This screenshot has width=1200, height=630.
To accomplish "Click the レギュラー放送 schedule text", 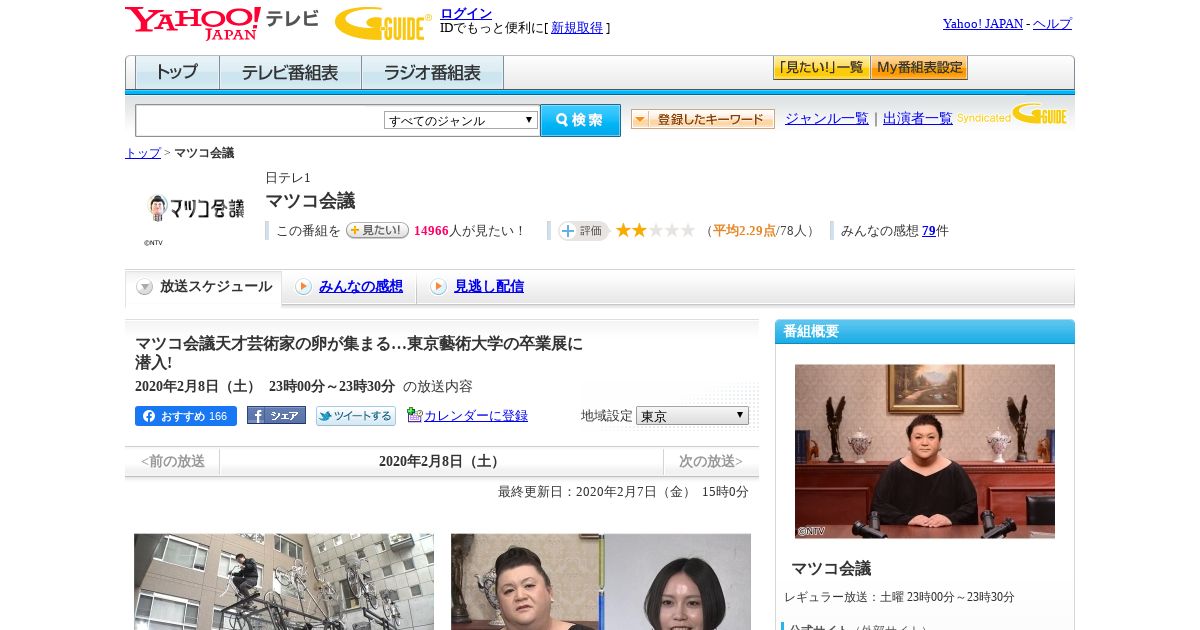I will point(899,597).
